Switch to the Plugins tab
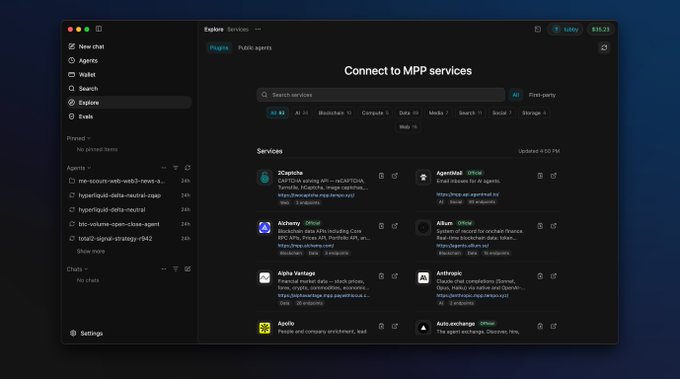 tap(219, 48)
